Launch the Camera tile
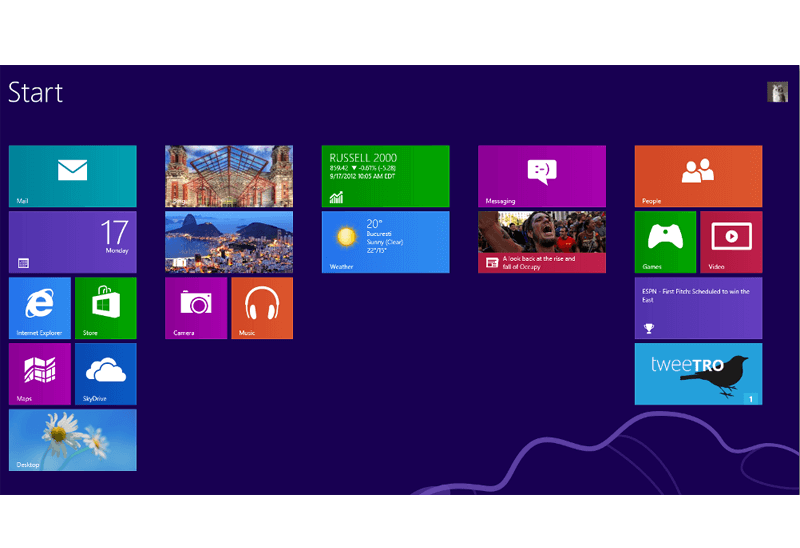 tap(196, 308)
